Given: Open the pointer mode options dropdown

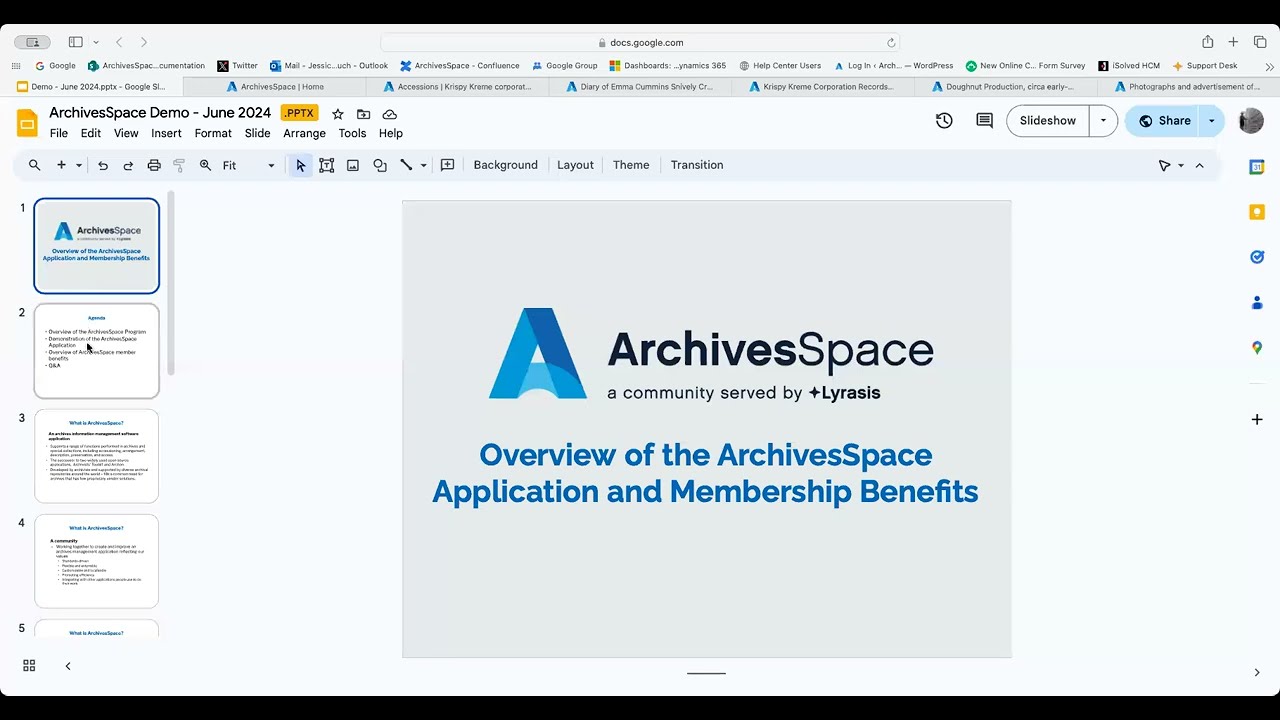Looking at the screenshot, I should (1181, 165).
